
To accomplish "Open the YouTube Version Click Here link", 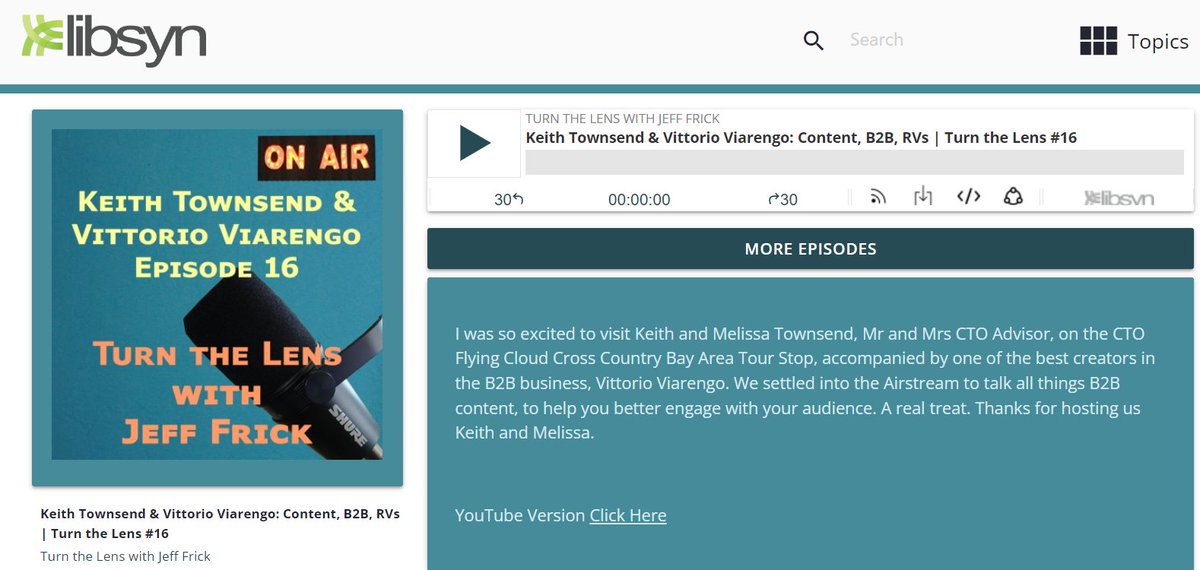I will point(628,515).
